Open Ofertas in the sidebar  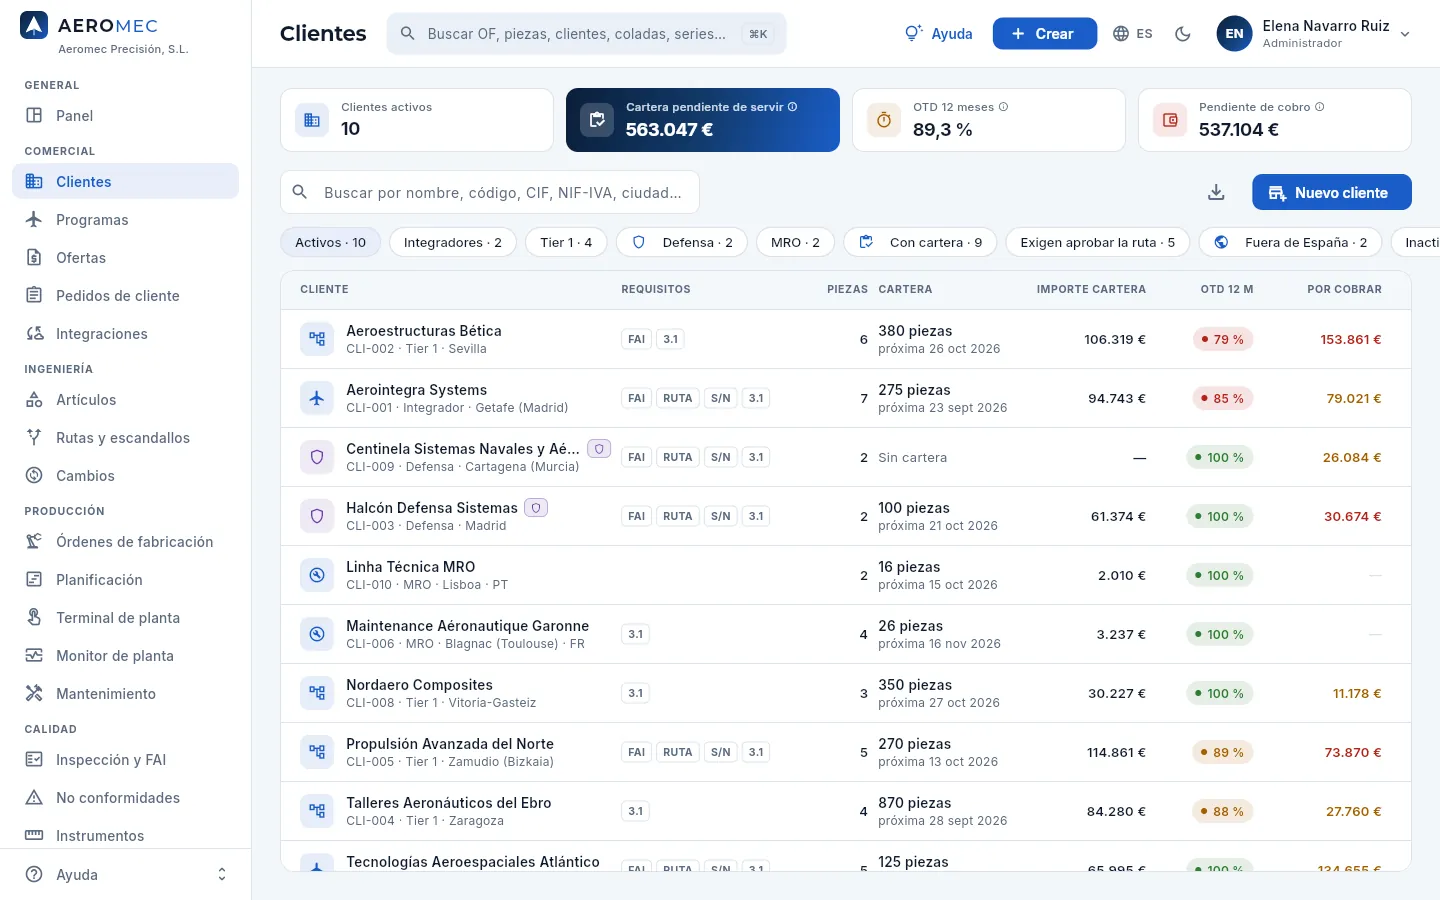click(125, 258)
